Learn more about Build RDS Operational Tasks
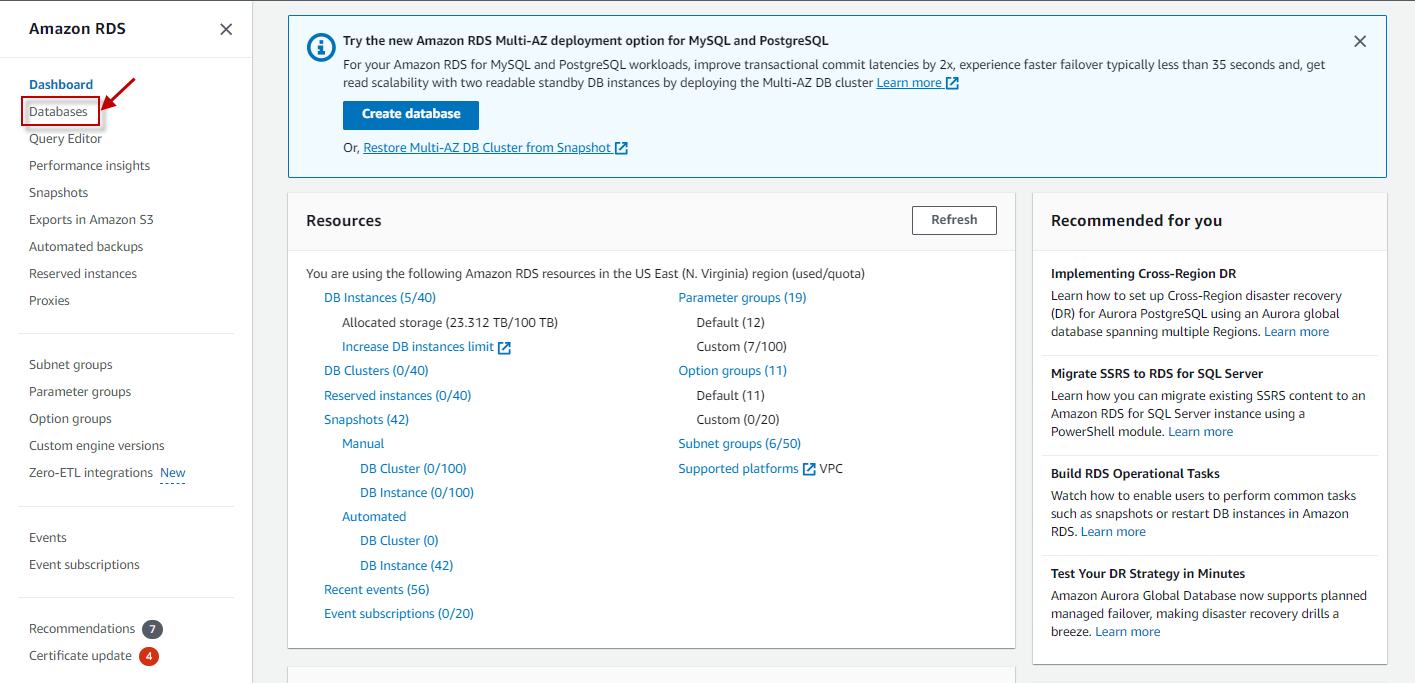The height and width of the screenshot is (683, 1415). (1114, 532)
